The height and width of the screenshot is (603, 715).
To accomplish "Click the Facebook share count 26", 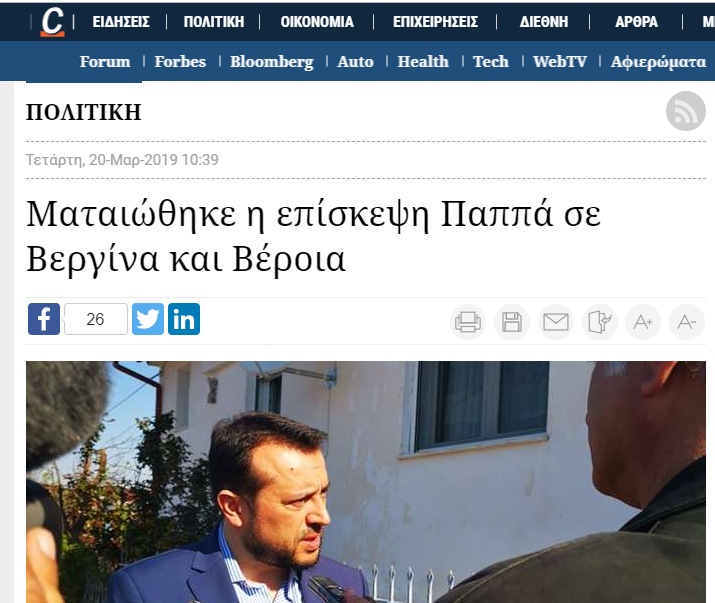I will pyautogui.click(x=96, y=319).
